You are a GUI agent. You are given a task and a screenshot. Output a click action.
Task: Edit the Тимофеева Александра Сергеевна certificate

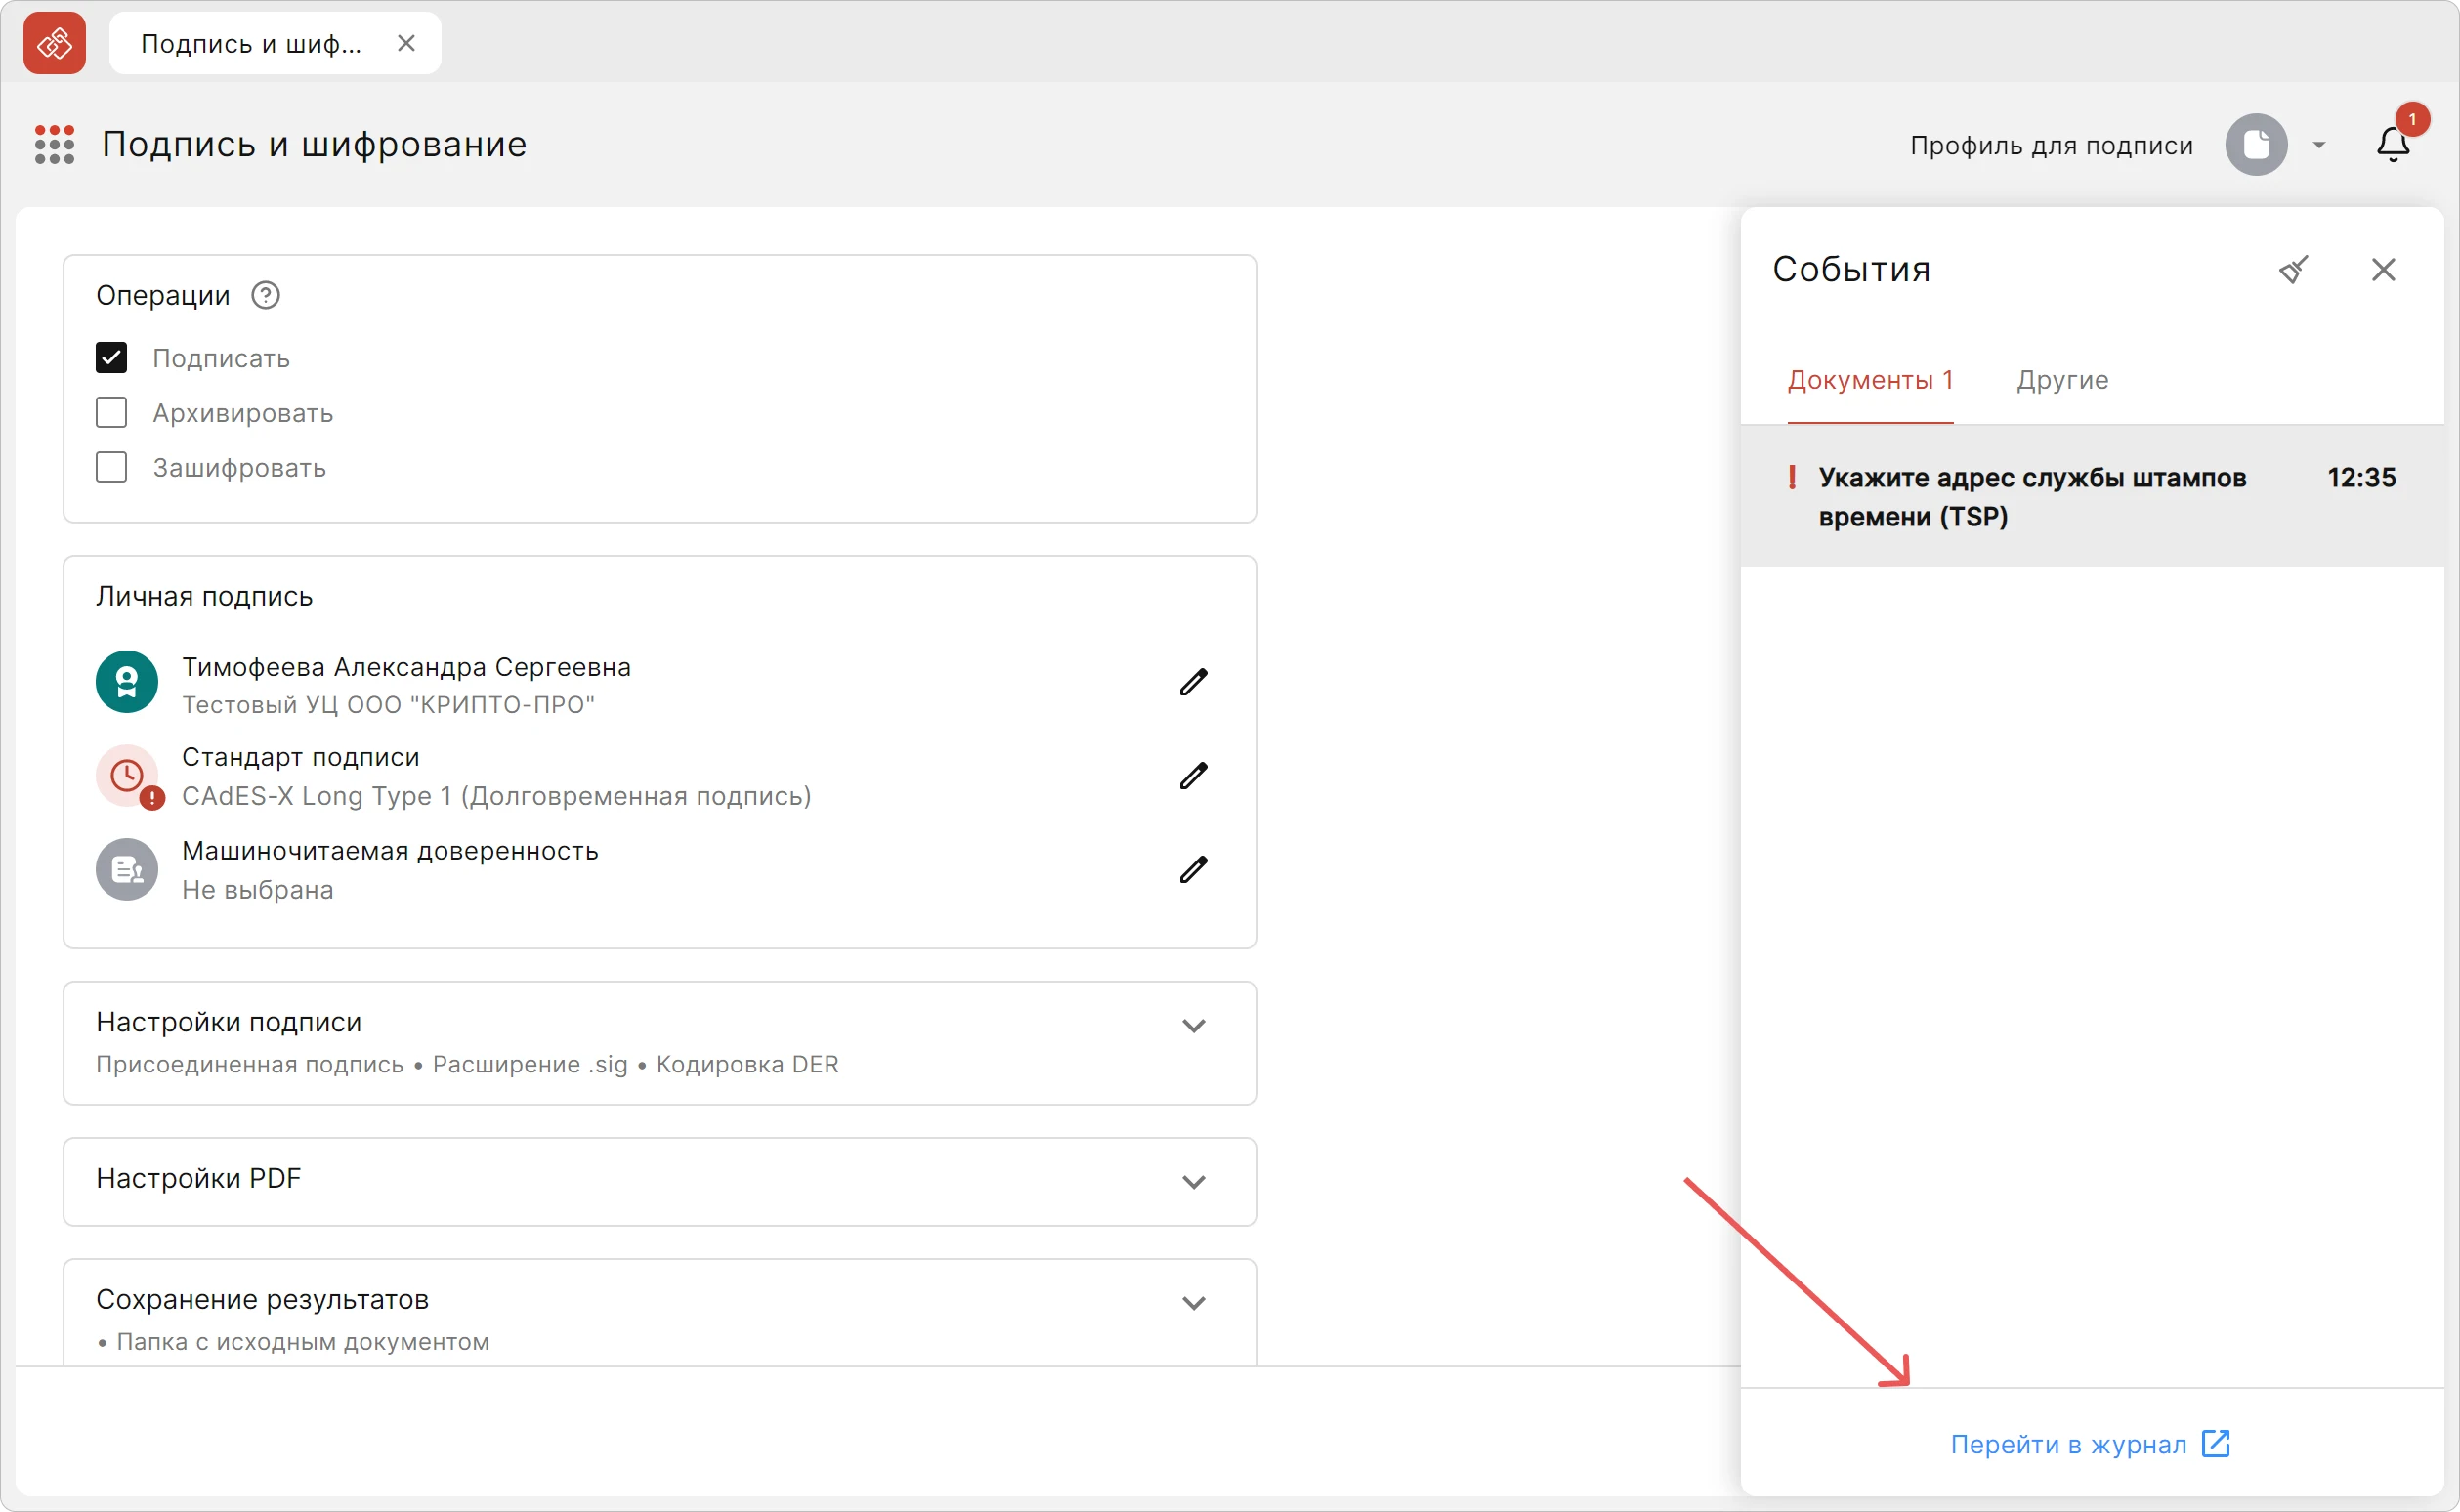tap(1193, 682)
